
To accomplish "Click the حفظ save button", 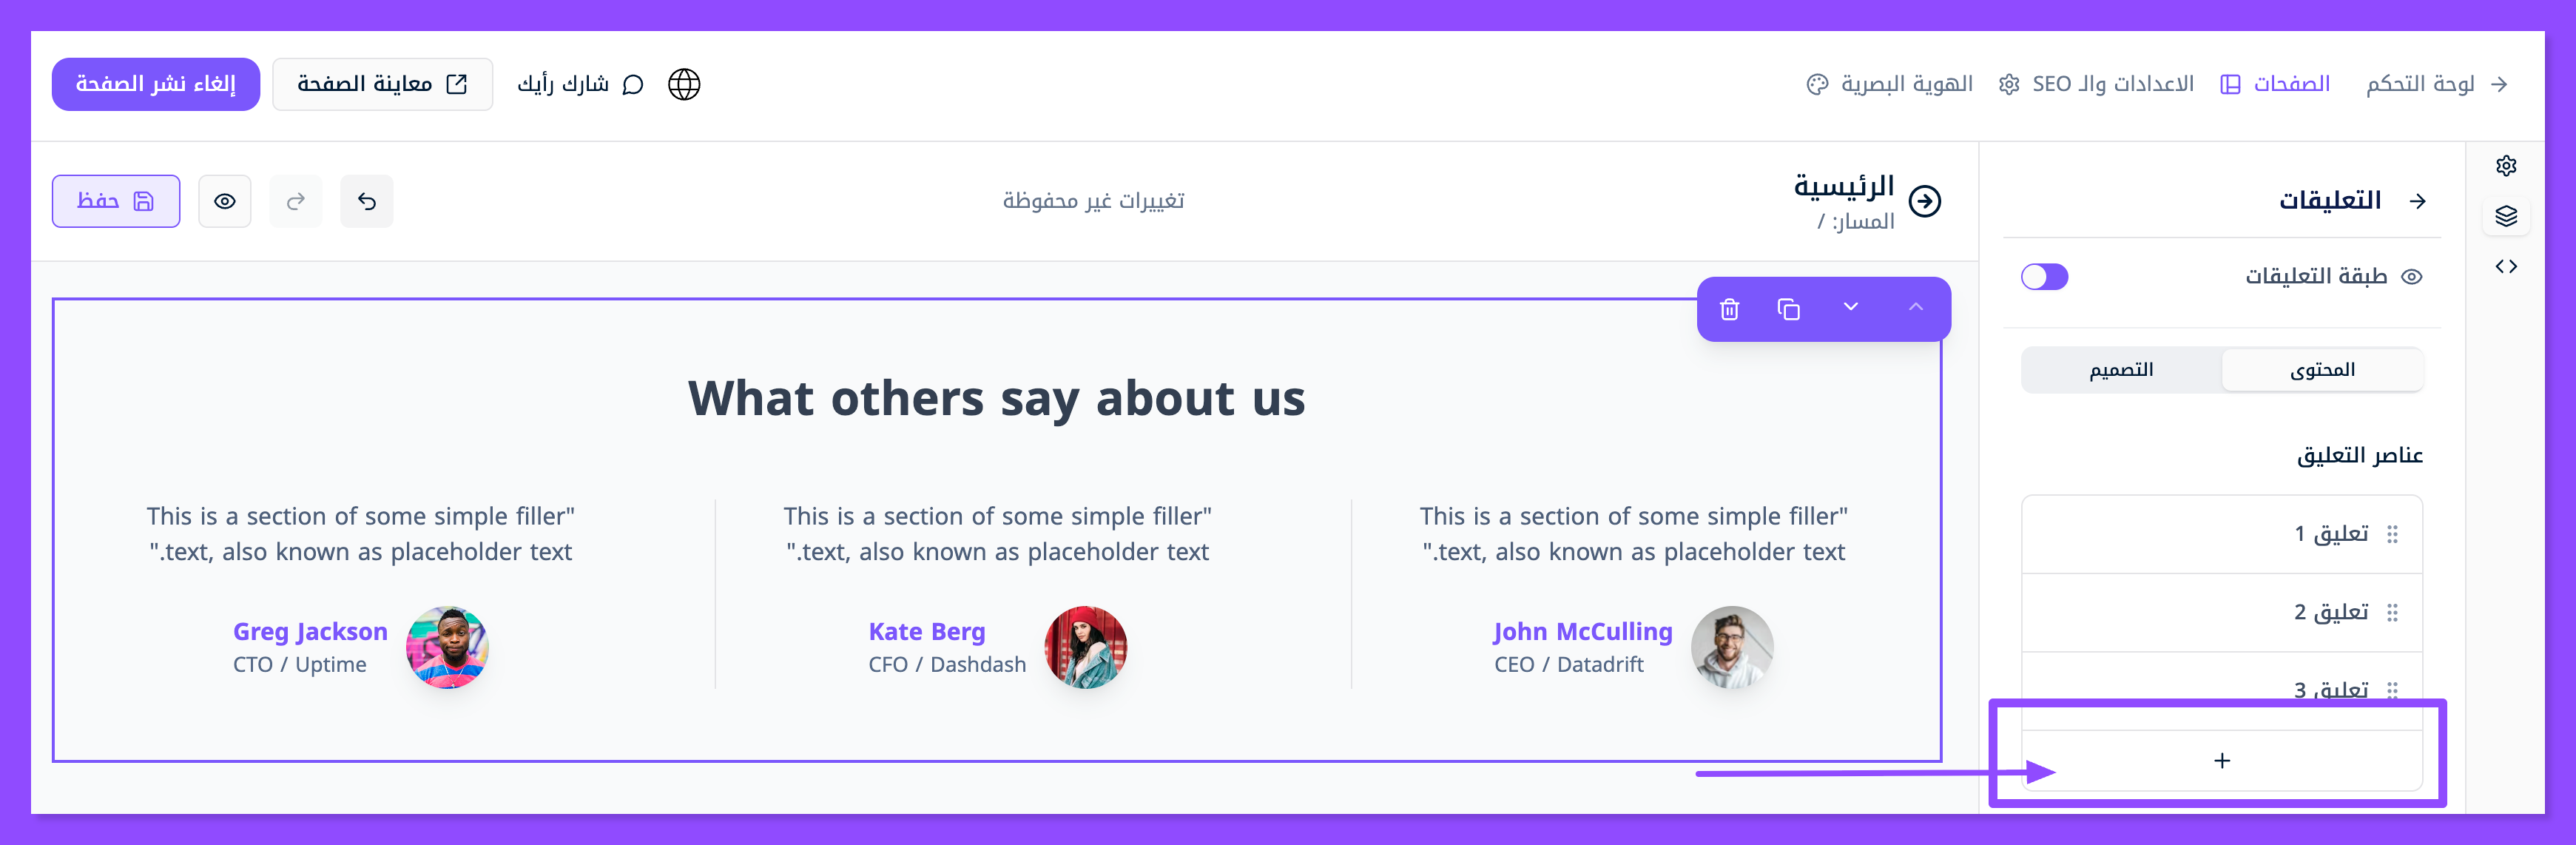I will 116,201.
